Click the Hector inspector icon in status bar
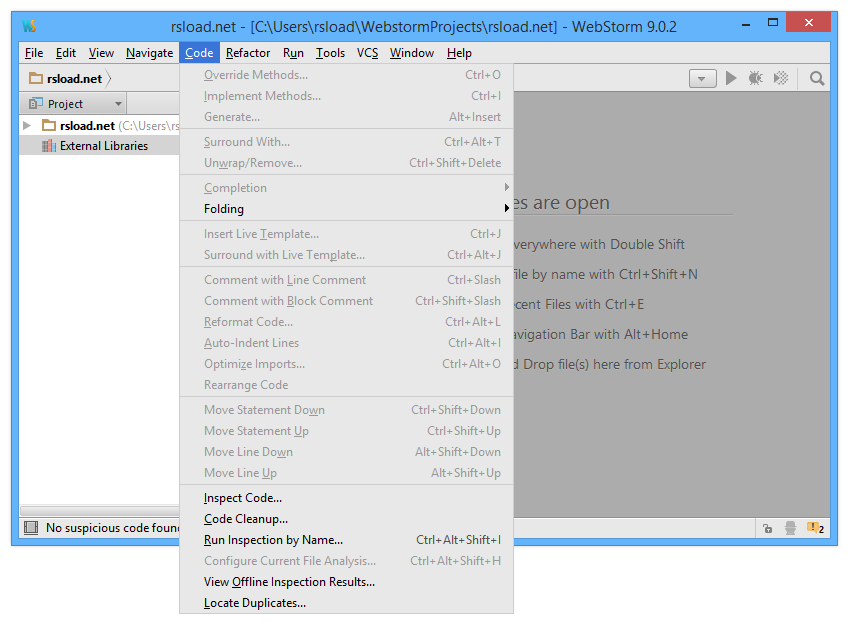 (791, 528)
